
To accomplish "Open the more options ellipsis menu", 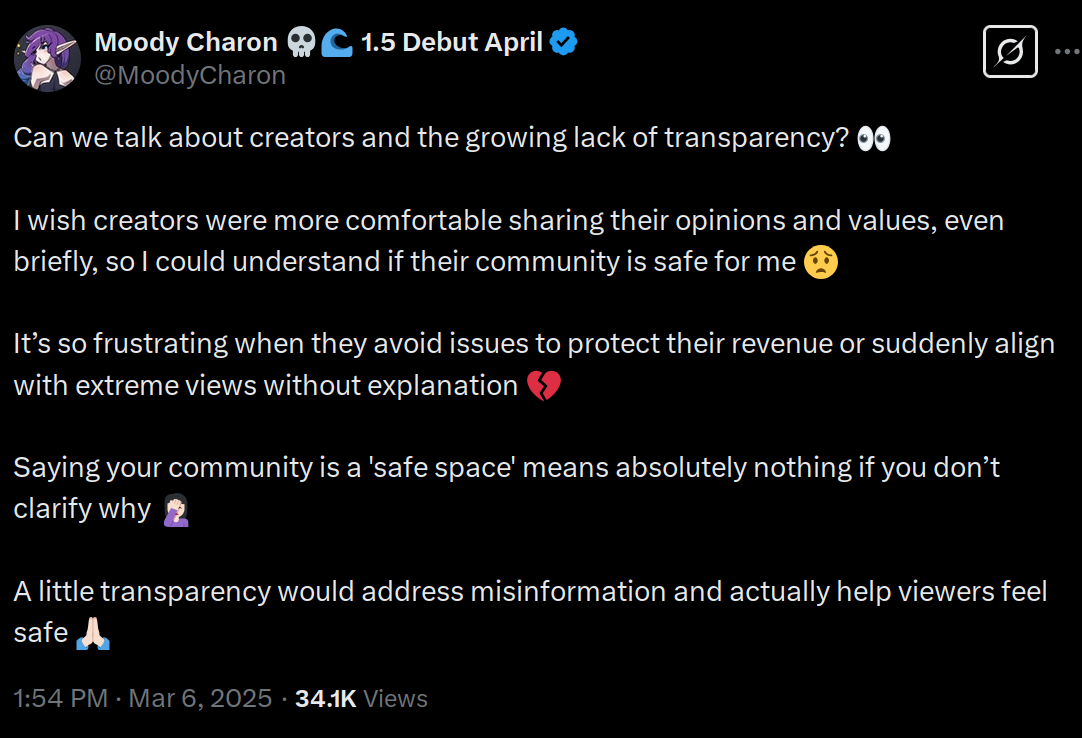I will (x=1068, y=52).
